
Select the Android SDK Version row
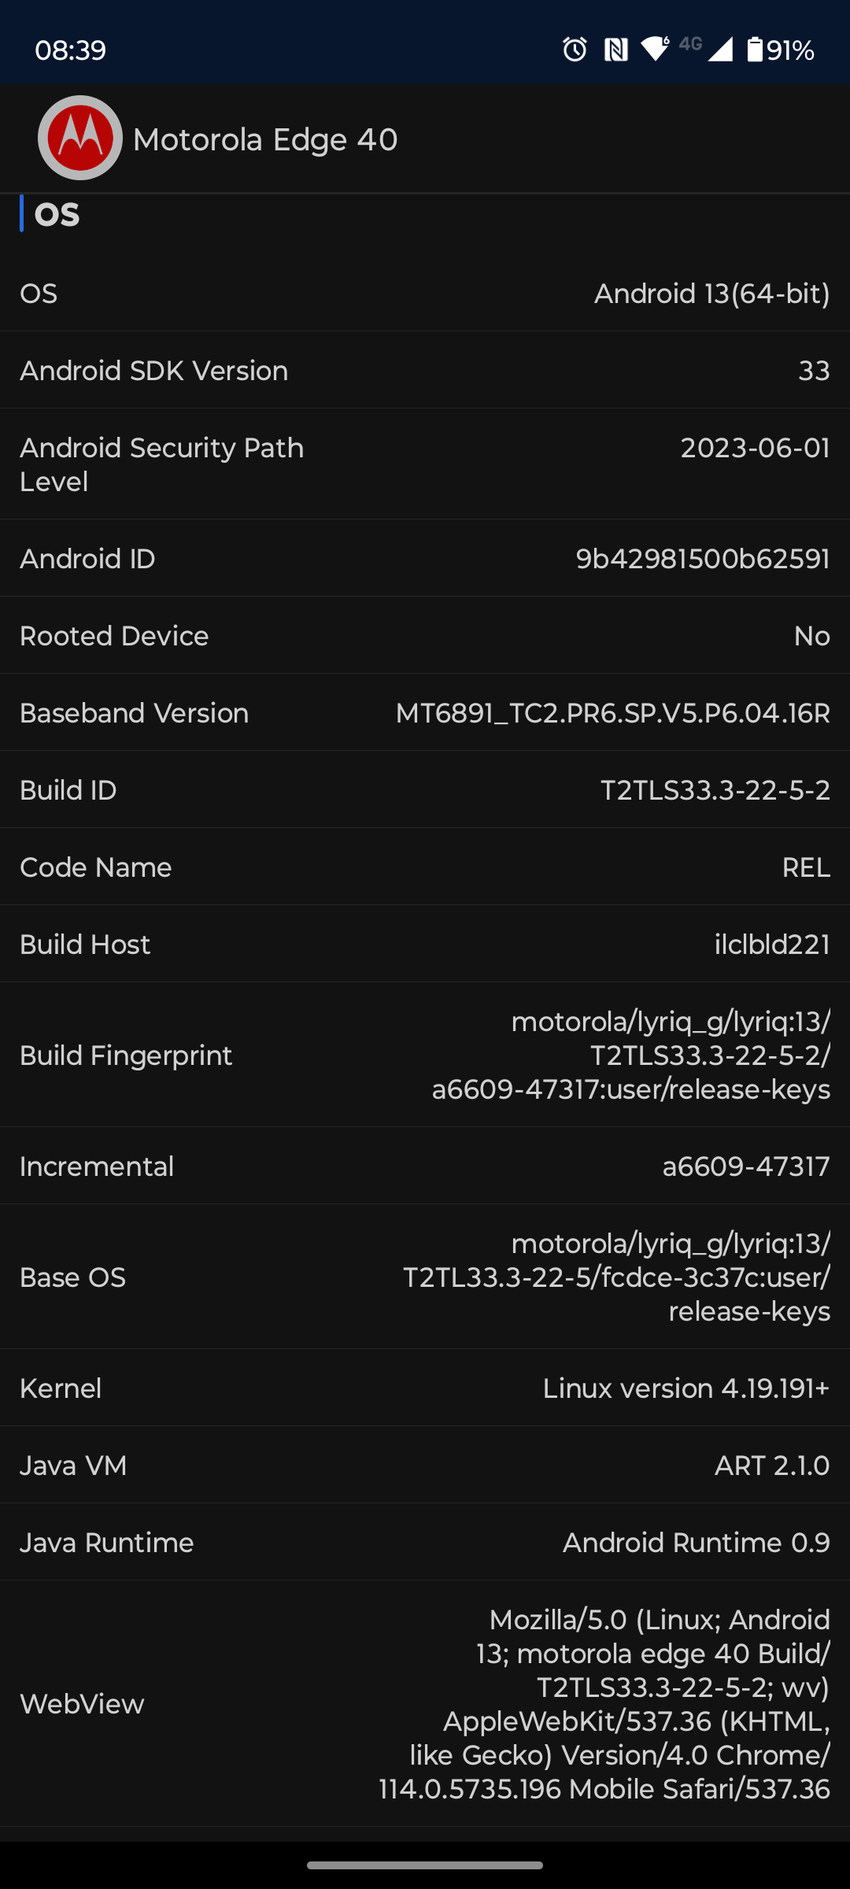[425, 370]
